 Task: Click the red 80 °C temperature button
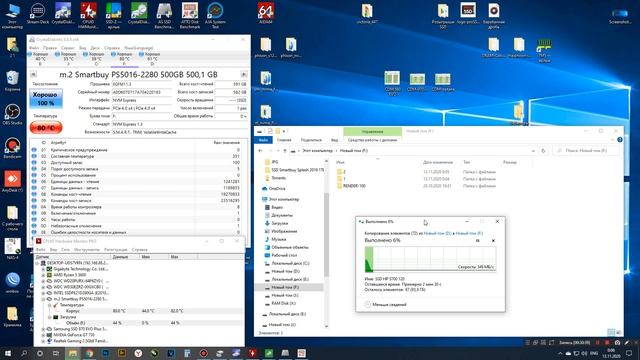pos(46,128)
